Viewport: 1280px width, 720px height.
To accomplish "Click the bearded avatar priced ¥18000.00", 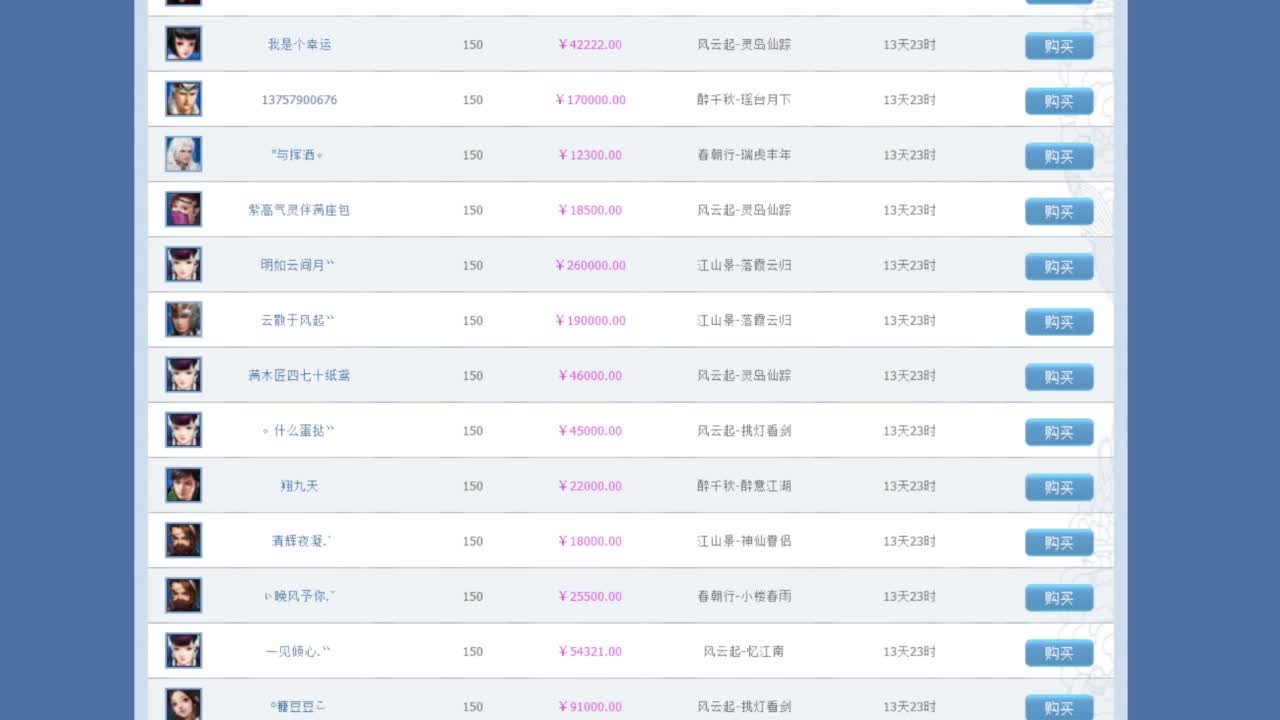I will pos(183,540).
